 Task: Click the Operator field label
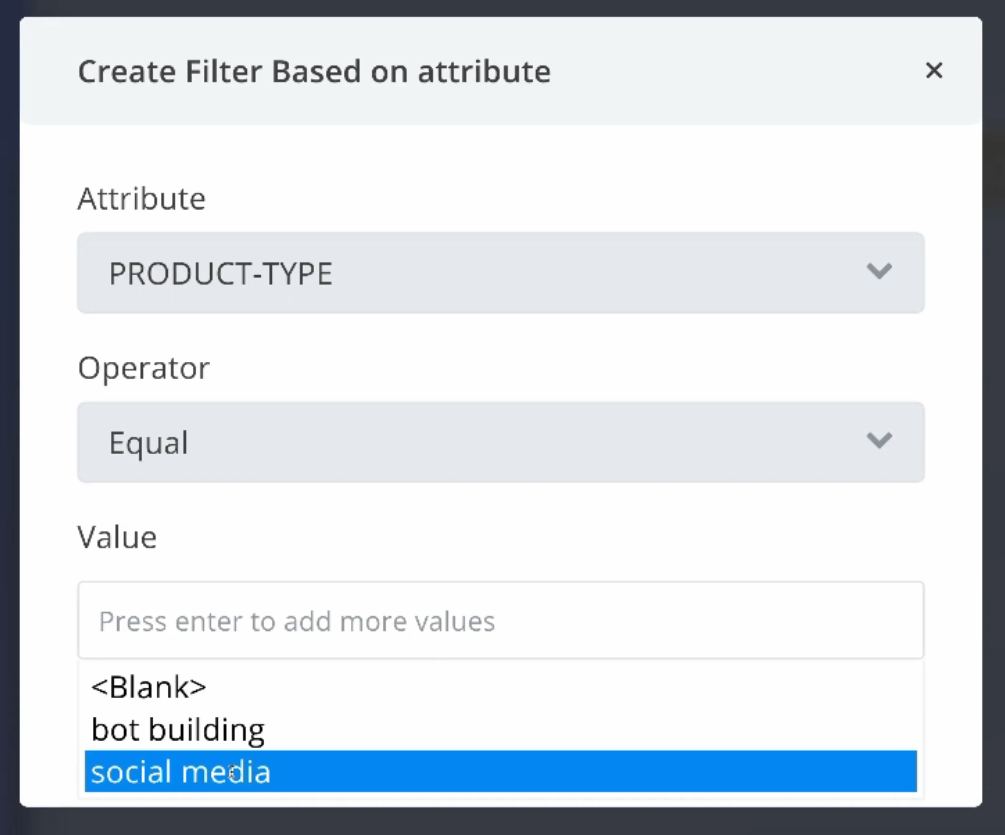point(144,368)
